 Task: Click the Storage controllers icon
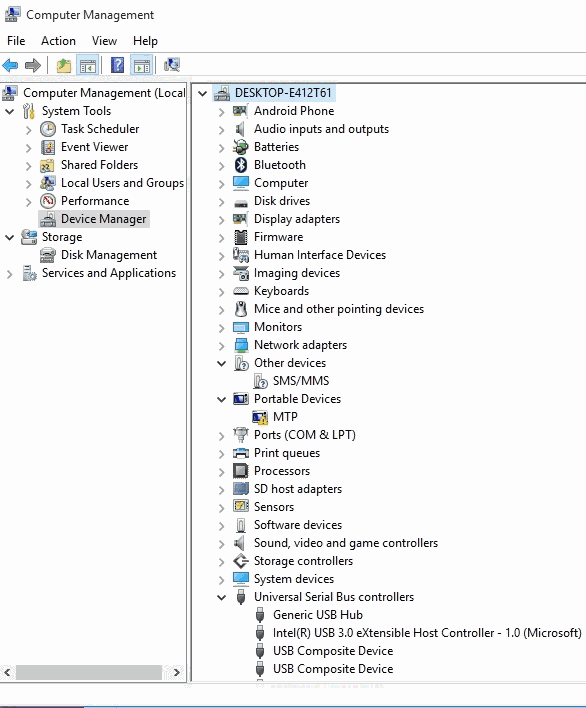coord(241,561)
